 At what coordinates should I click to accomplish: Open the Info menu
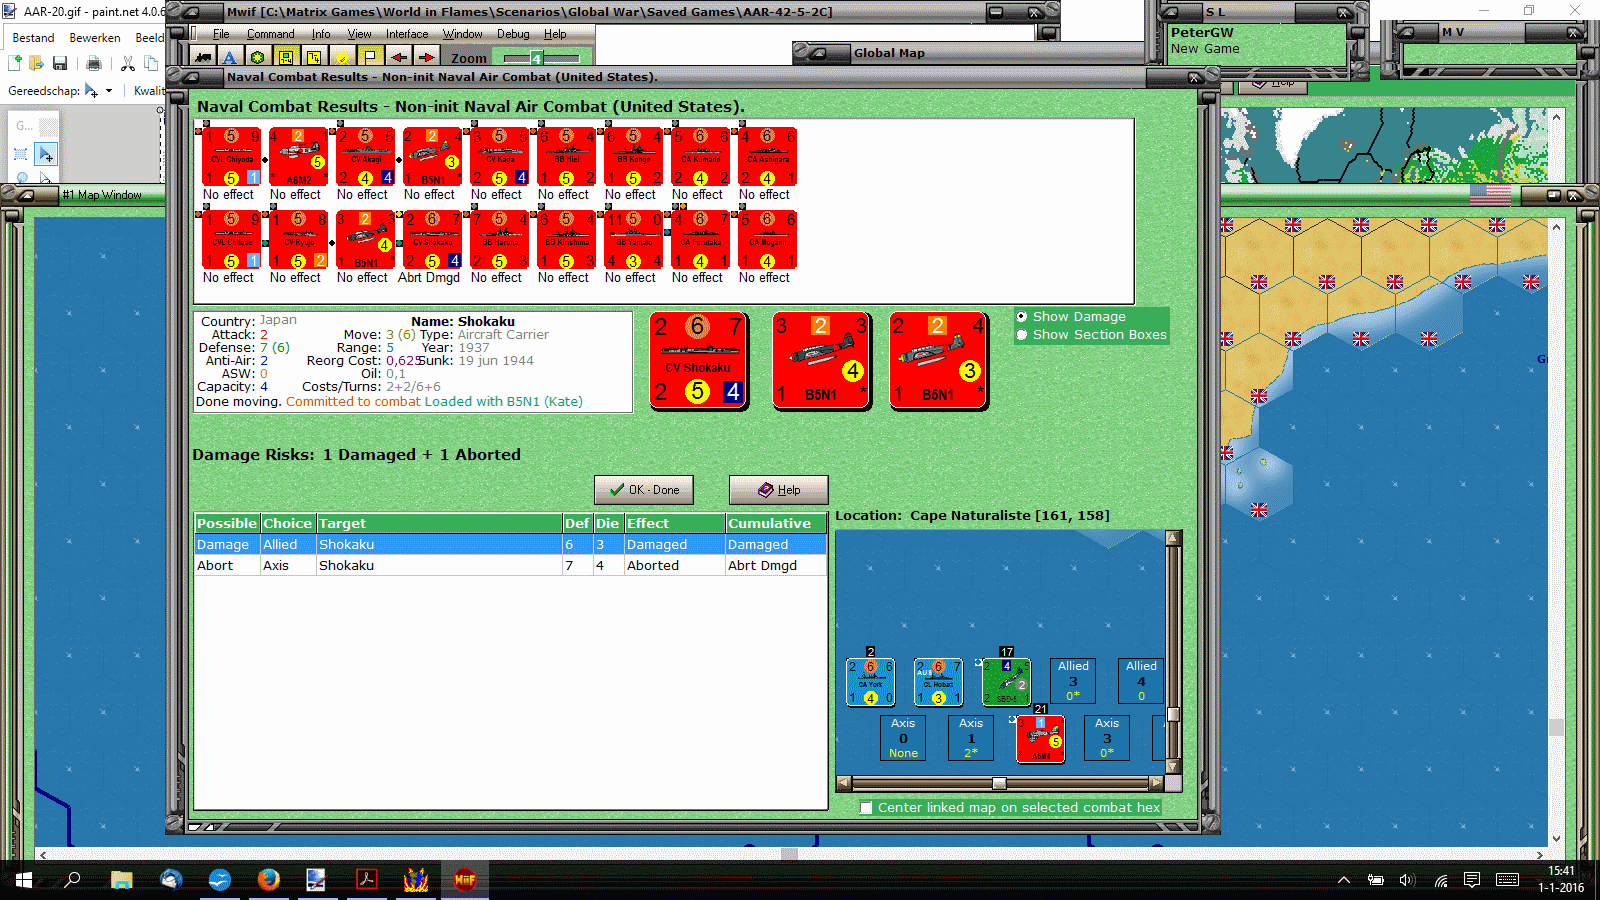pyautogui.click(x=321, y=34)
